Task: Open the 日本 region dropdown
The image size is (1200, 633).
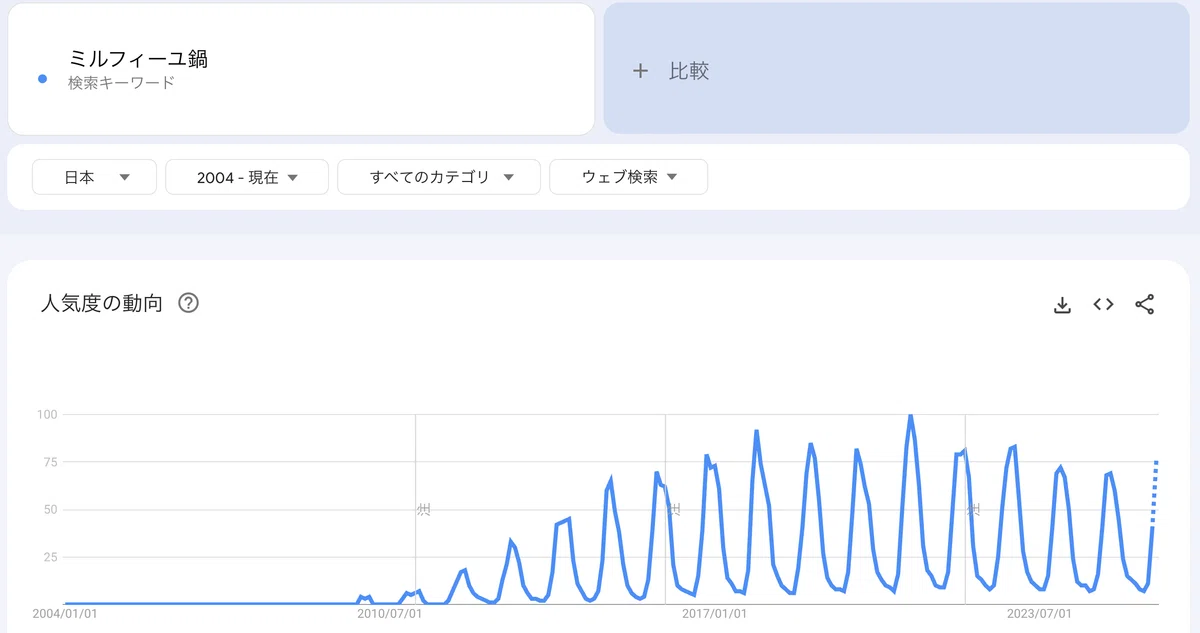Action: click(x=95, y=177)
